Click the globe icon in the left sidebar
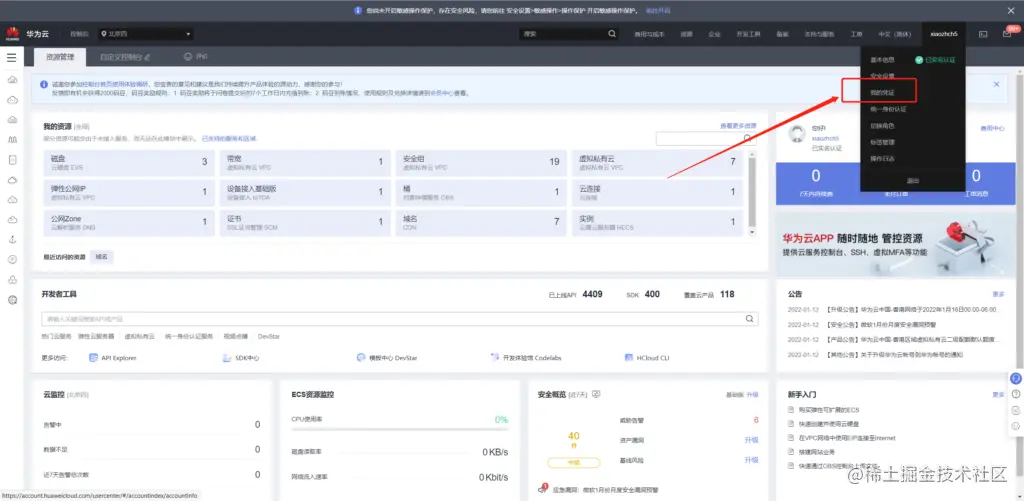Image resolution: width=1024 pixels, height=501 pixels. point(12,300)
